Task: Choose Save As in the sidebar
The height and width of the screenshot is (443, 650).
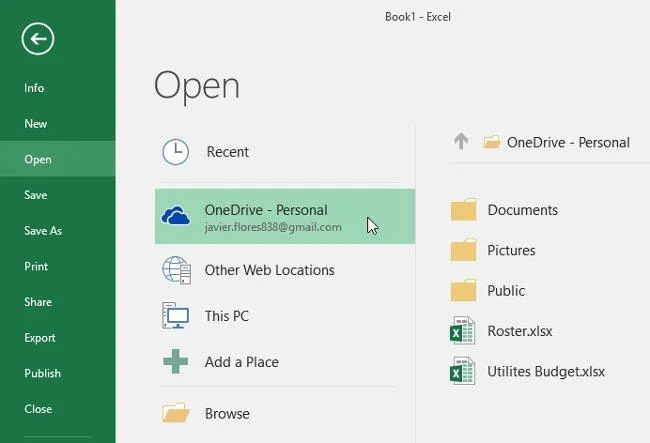Action: (x=43, y=230)
